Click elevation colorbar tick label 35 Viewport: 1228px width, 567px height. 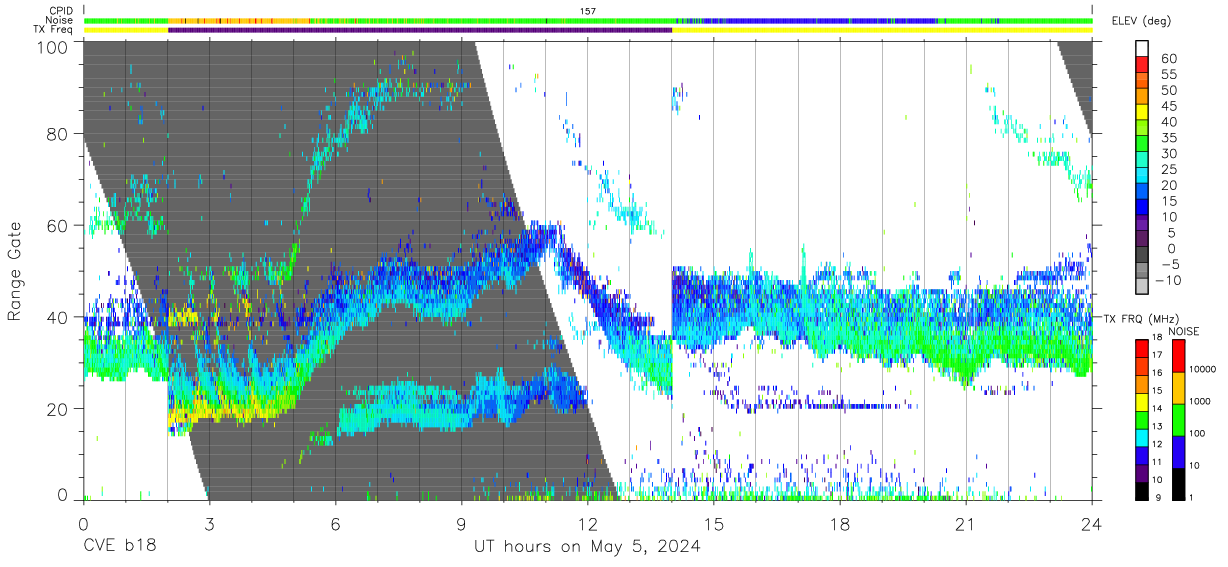click(x=1167, y=138)
